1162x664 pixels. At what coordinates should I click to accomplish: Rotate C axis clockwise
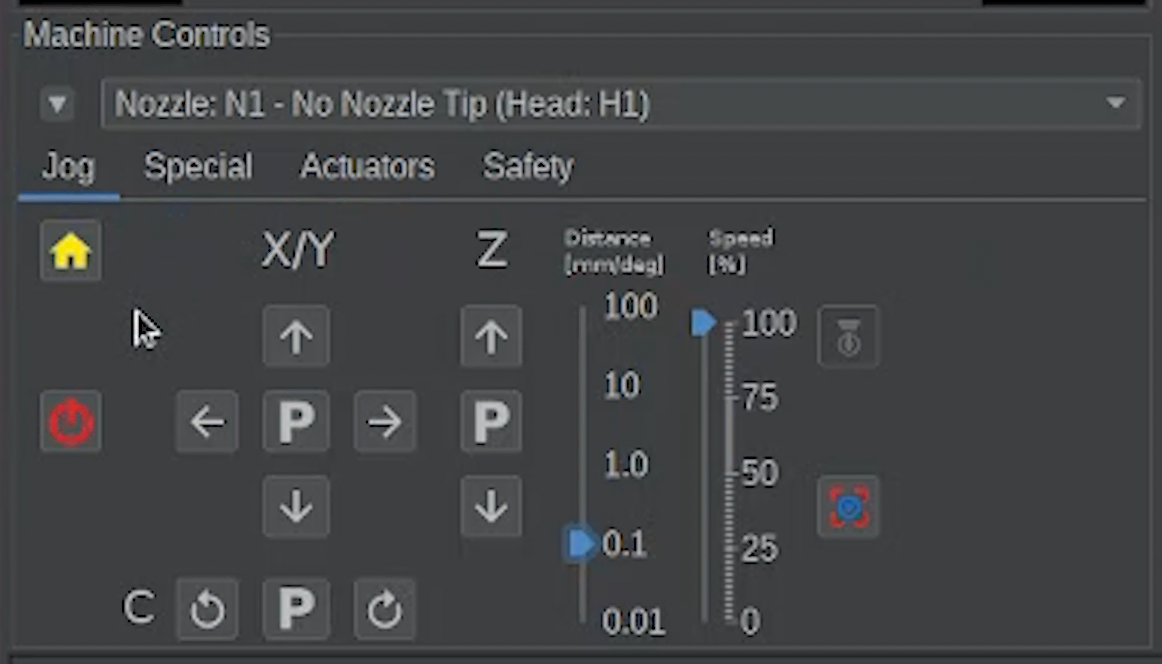pos(385,608)
